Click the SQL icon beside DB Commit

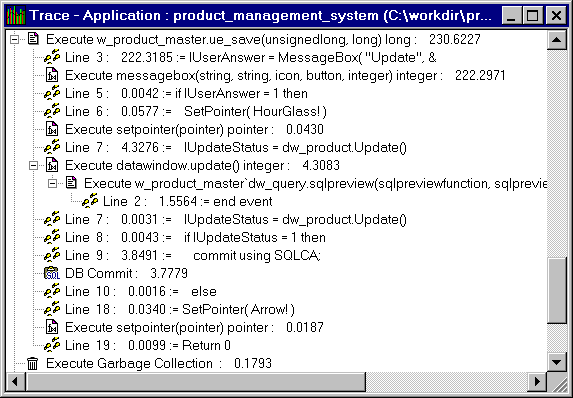(52, 273)
